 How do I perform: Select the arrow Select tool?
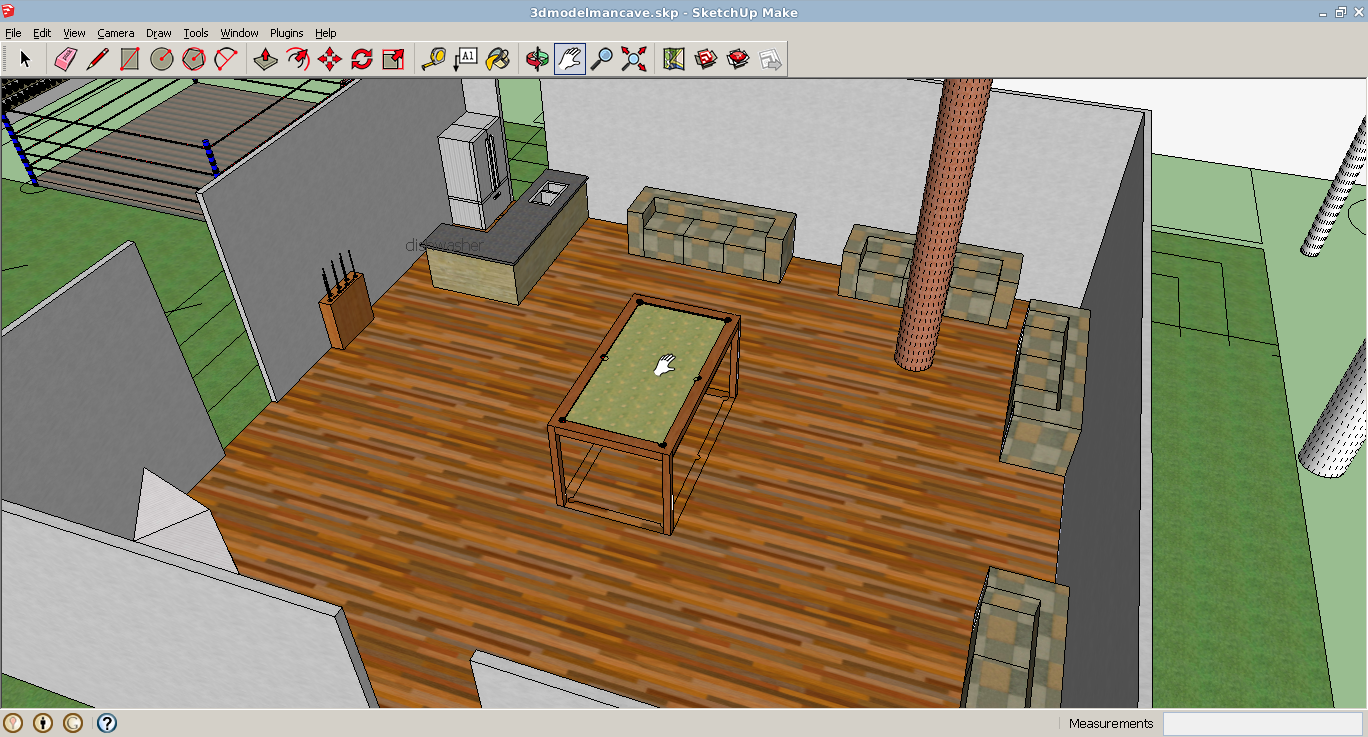[x=25, y=59]
